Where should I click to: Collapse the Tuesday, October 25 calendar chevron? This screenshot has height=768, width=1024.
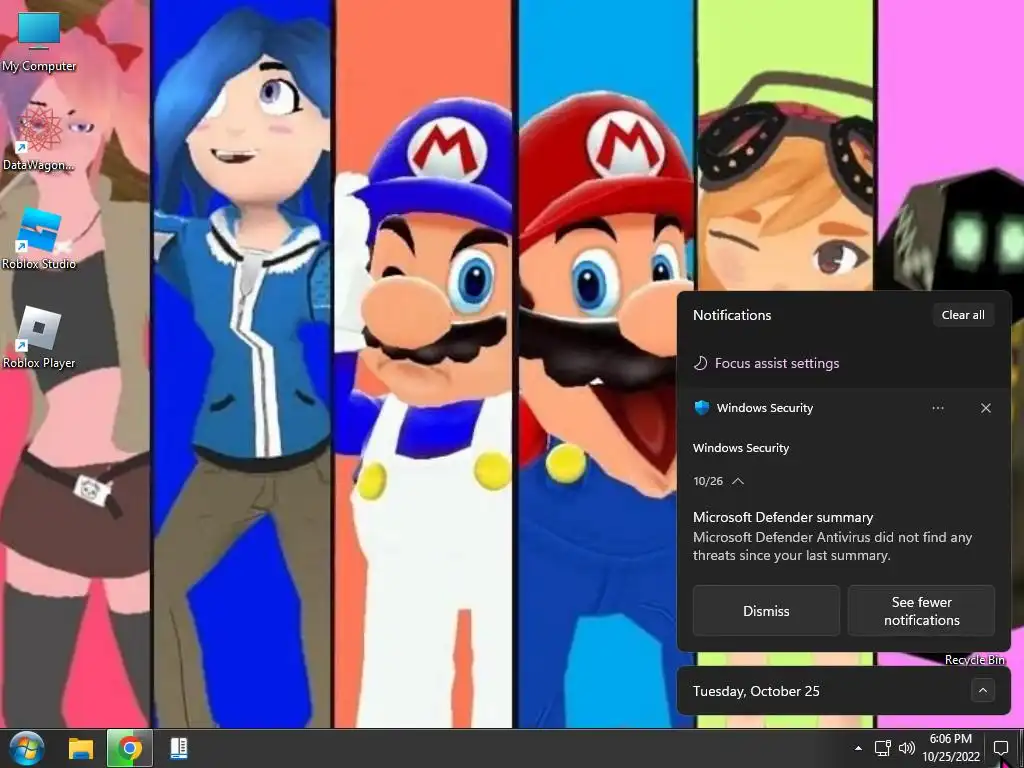point(983,690)
